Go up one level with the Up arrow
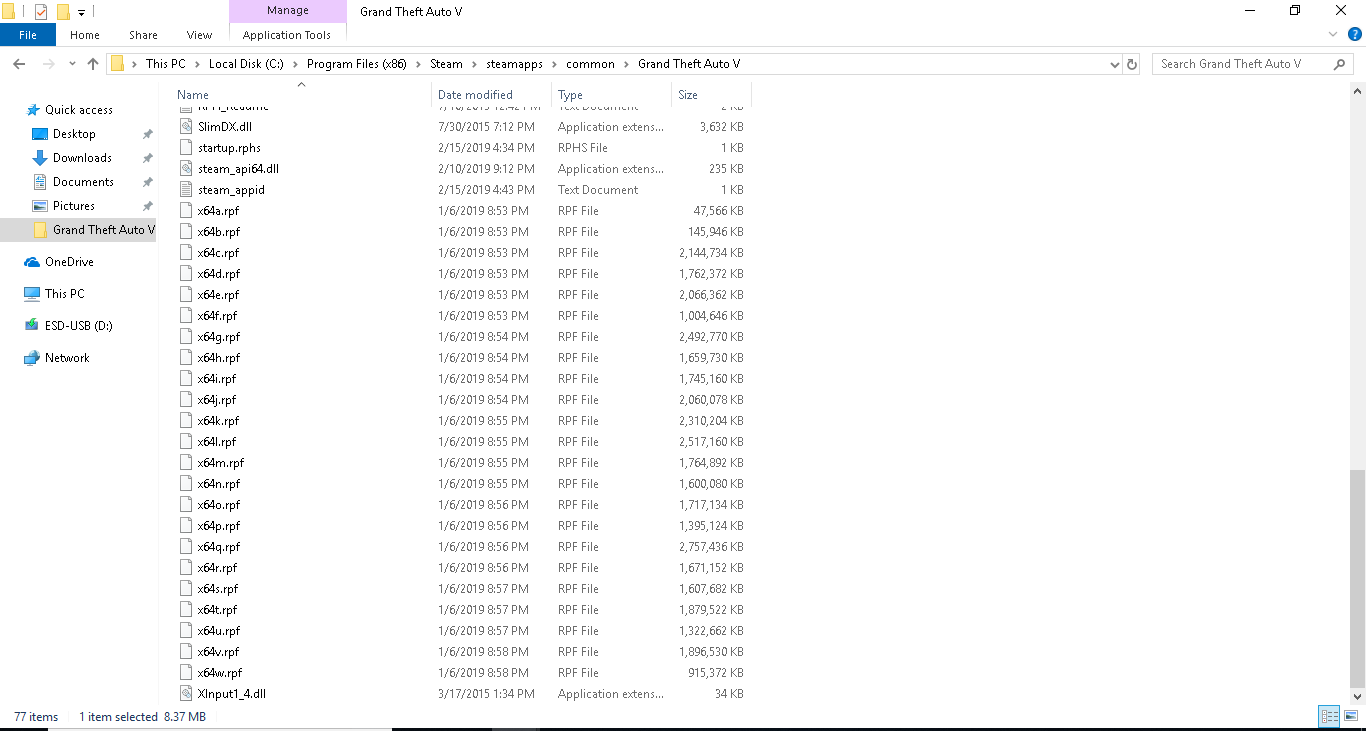1366x731 pixels. point(93,64)
